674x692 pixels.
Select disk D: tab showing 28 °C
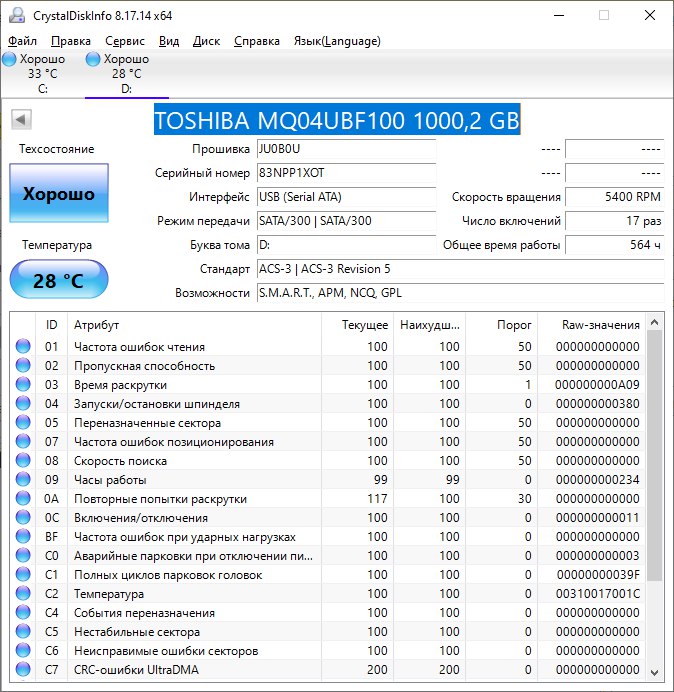tap(127, 74)
